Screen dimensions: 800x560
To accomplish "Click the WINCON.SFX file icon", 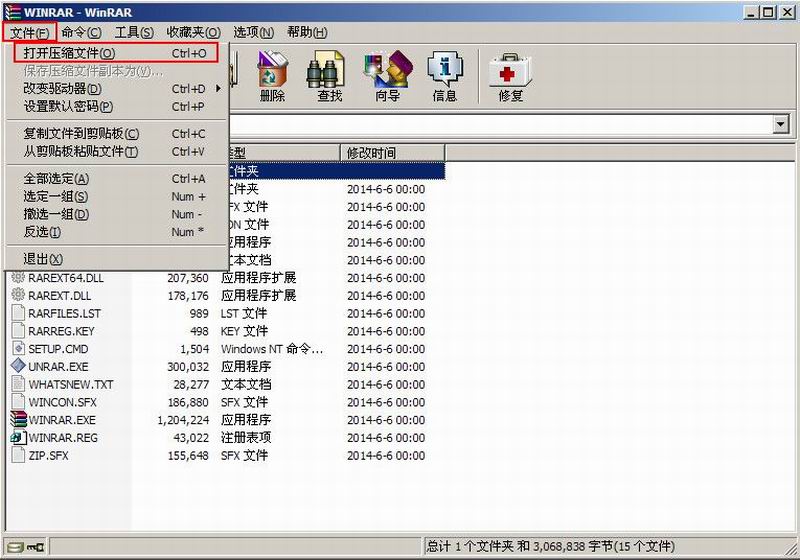I will coord(18,402).
